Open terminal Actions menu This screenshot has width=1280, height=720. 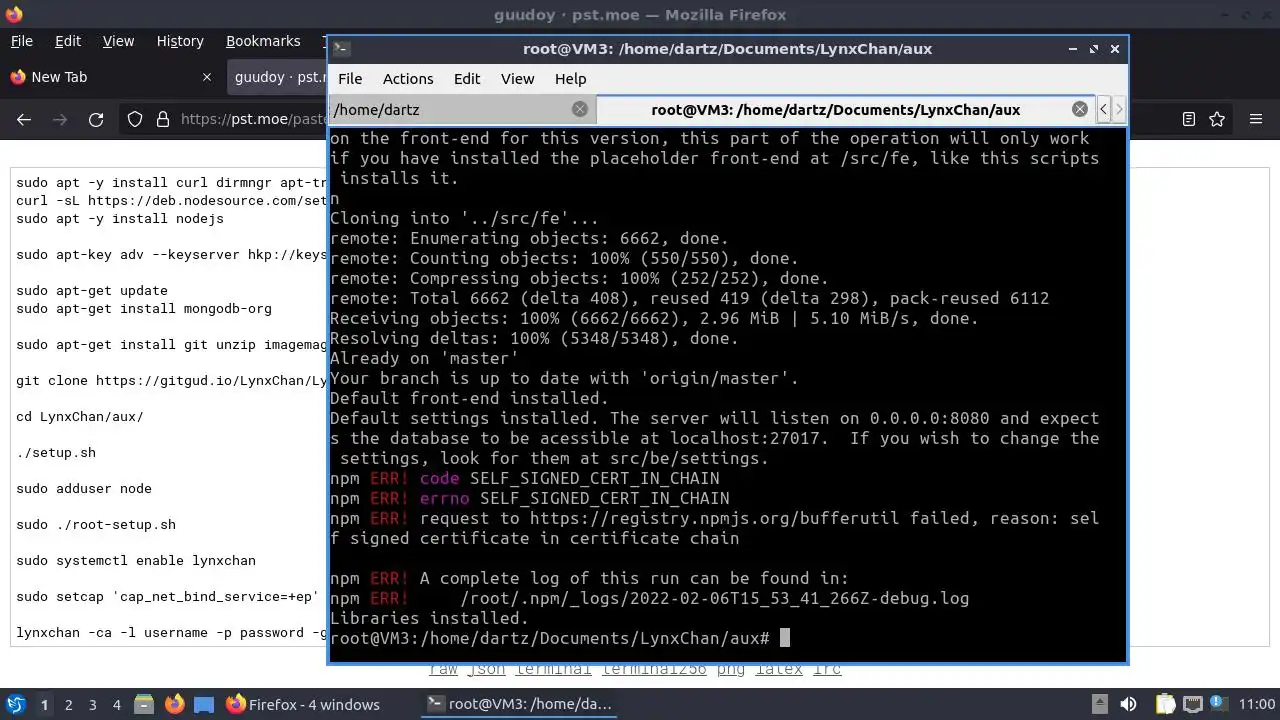tap(408, 79)
